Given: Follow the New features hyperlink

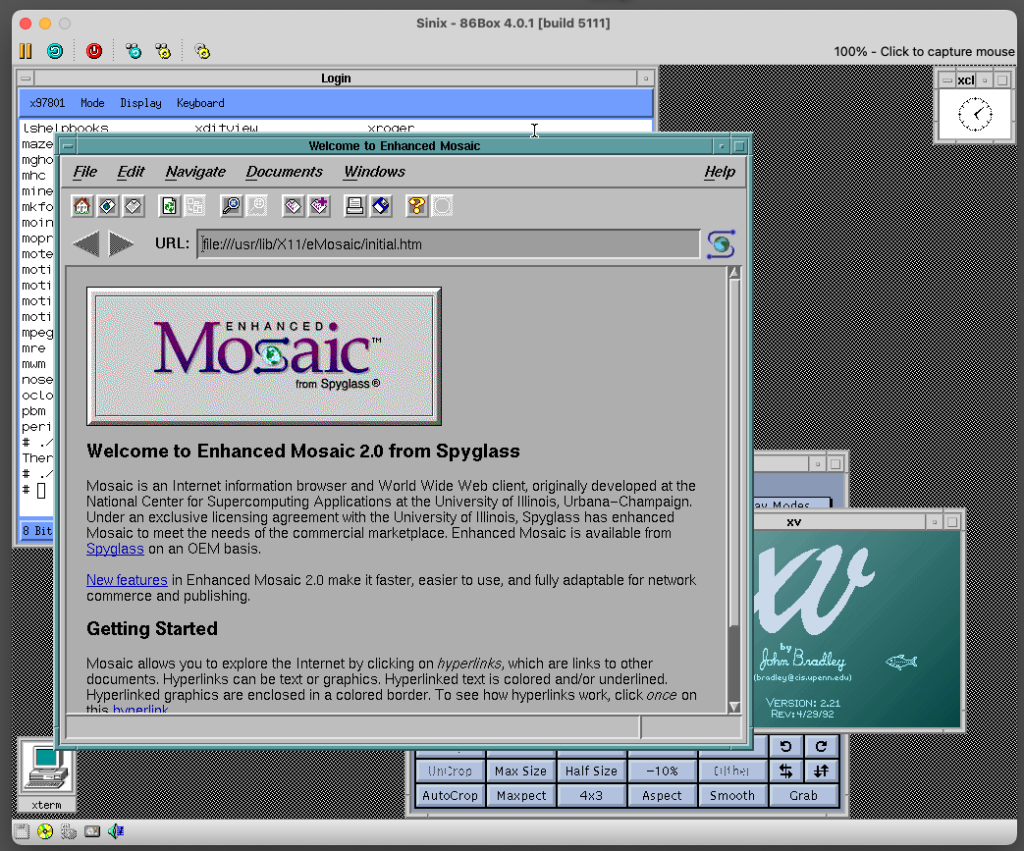Looking at the screenshot, I should 126,580.
